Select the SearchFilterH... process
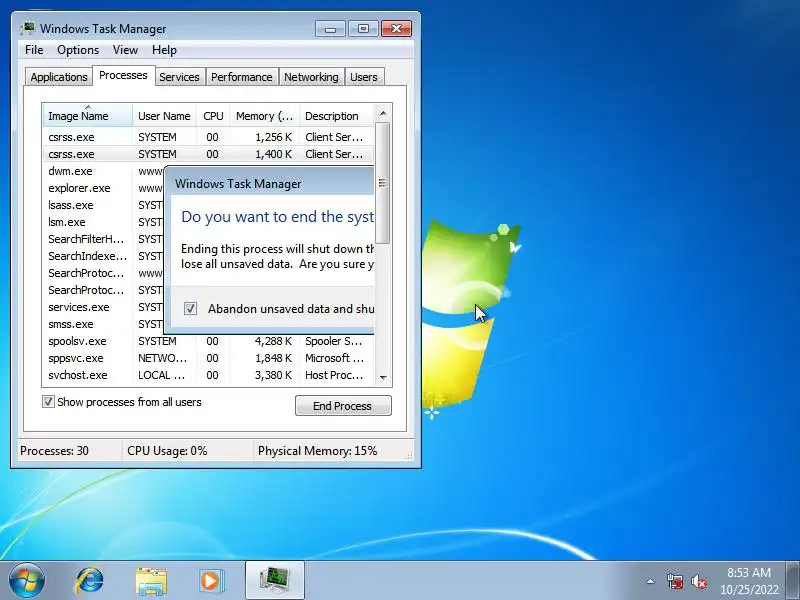The image size is (800, 600). [x=86, y=239]
